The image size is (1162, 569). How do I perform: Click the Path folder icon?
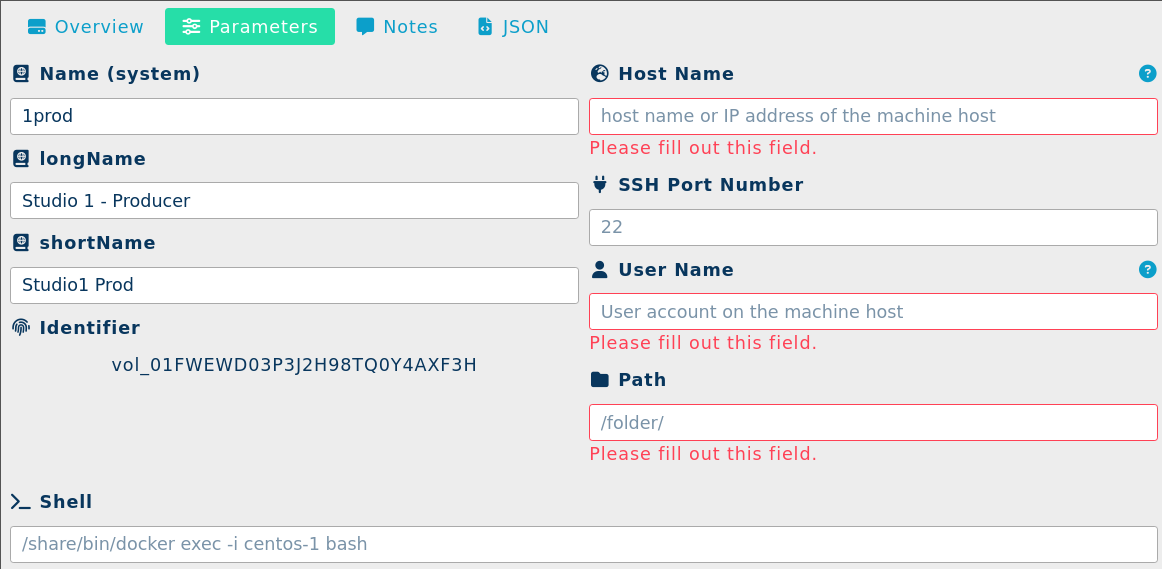[600, 380]
